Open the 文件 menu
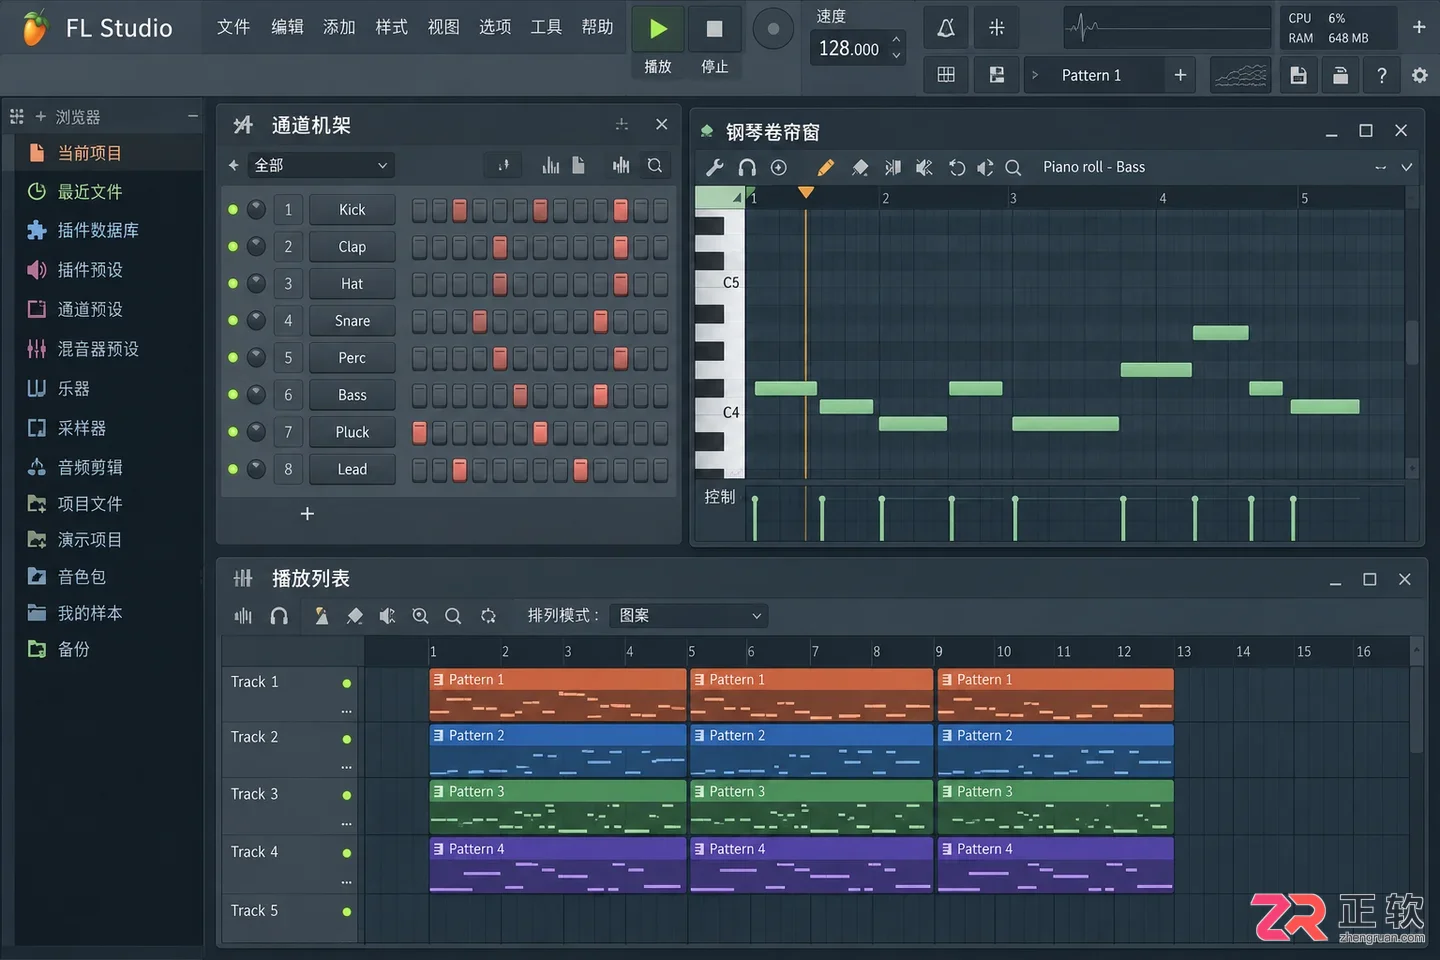 (x=233, y=27)
